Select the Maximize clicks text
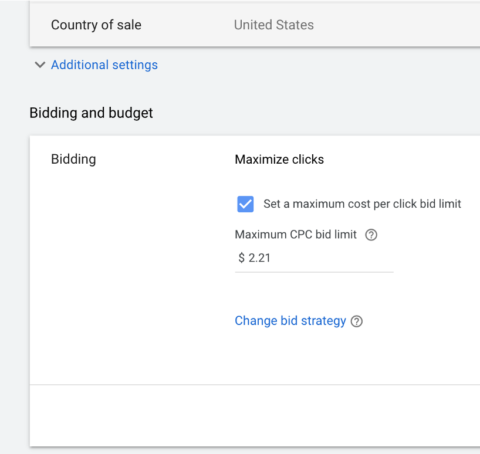 279,159
